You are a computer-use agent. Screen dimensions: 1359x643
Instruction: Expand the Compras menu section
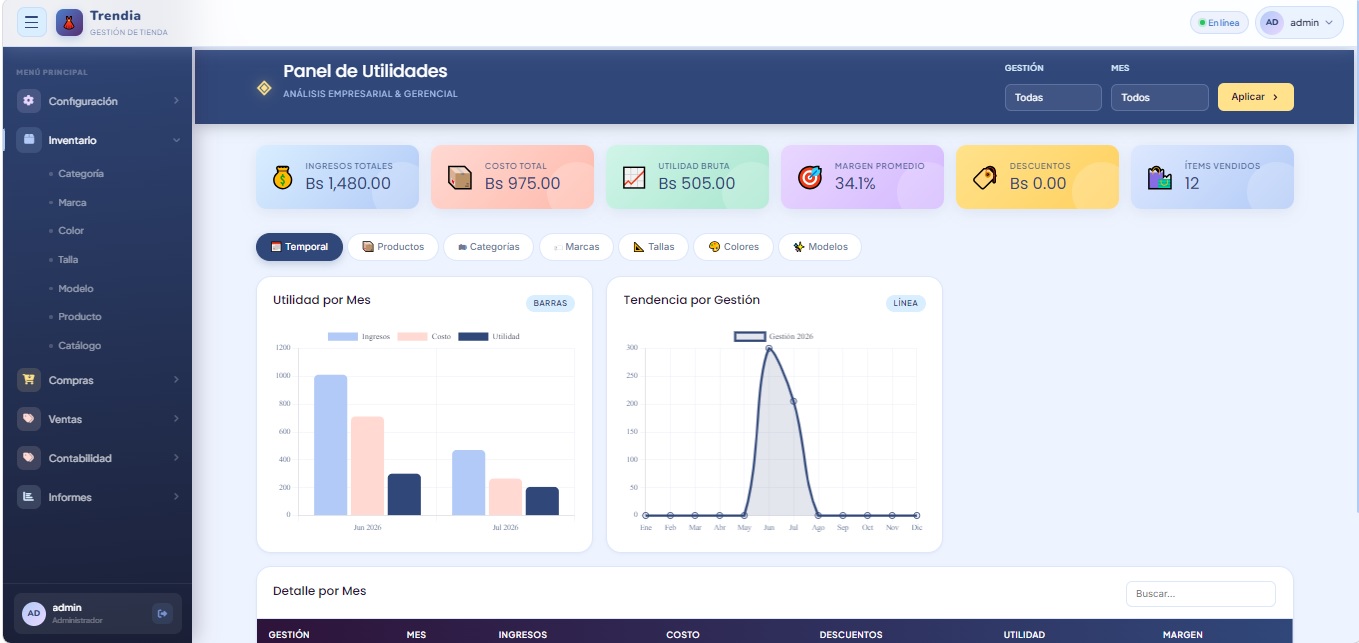(98, 380)
